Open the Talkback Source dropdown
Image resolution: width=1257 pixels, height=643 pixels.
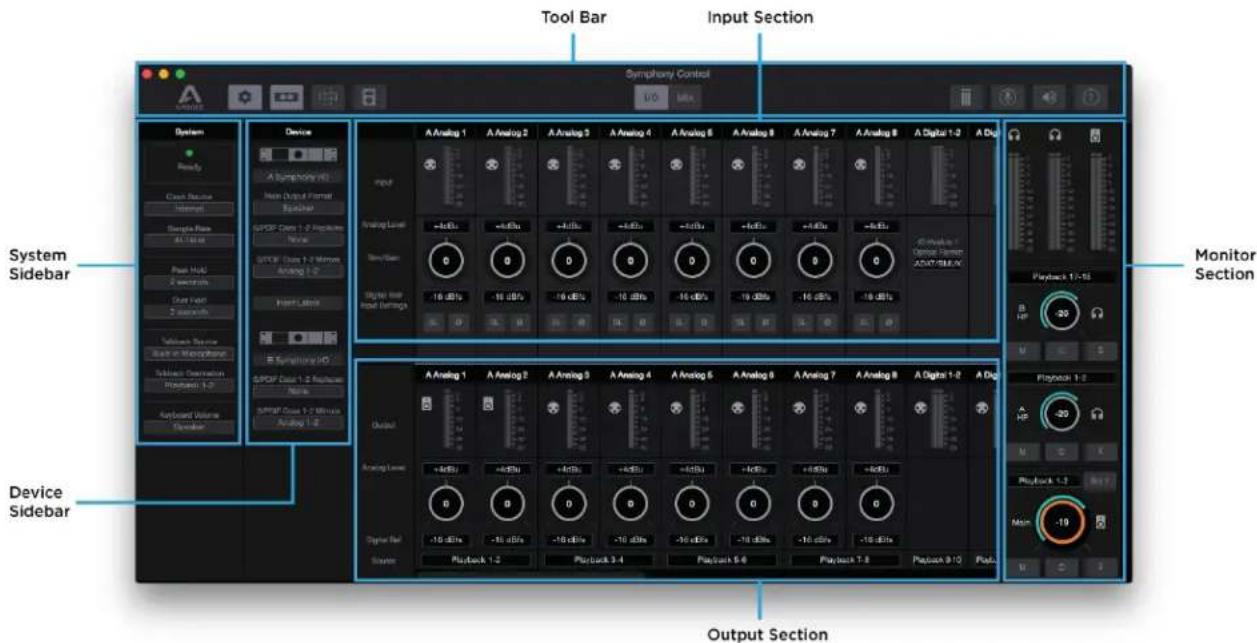tap(189, 354)
